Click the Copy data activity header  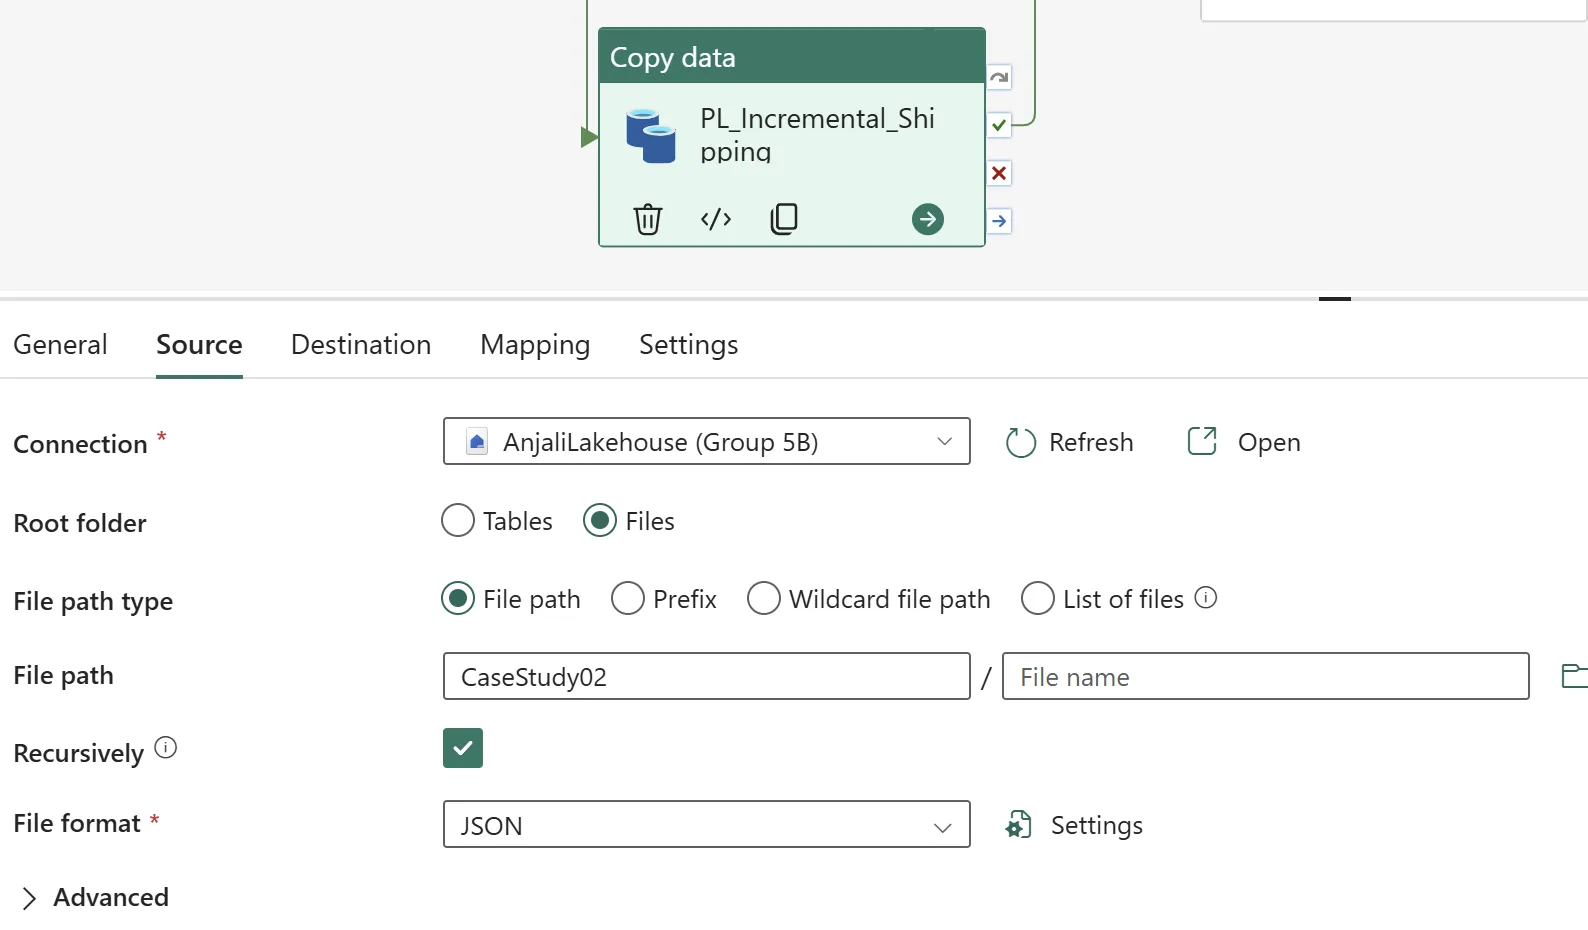[792, 57]
